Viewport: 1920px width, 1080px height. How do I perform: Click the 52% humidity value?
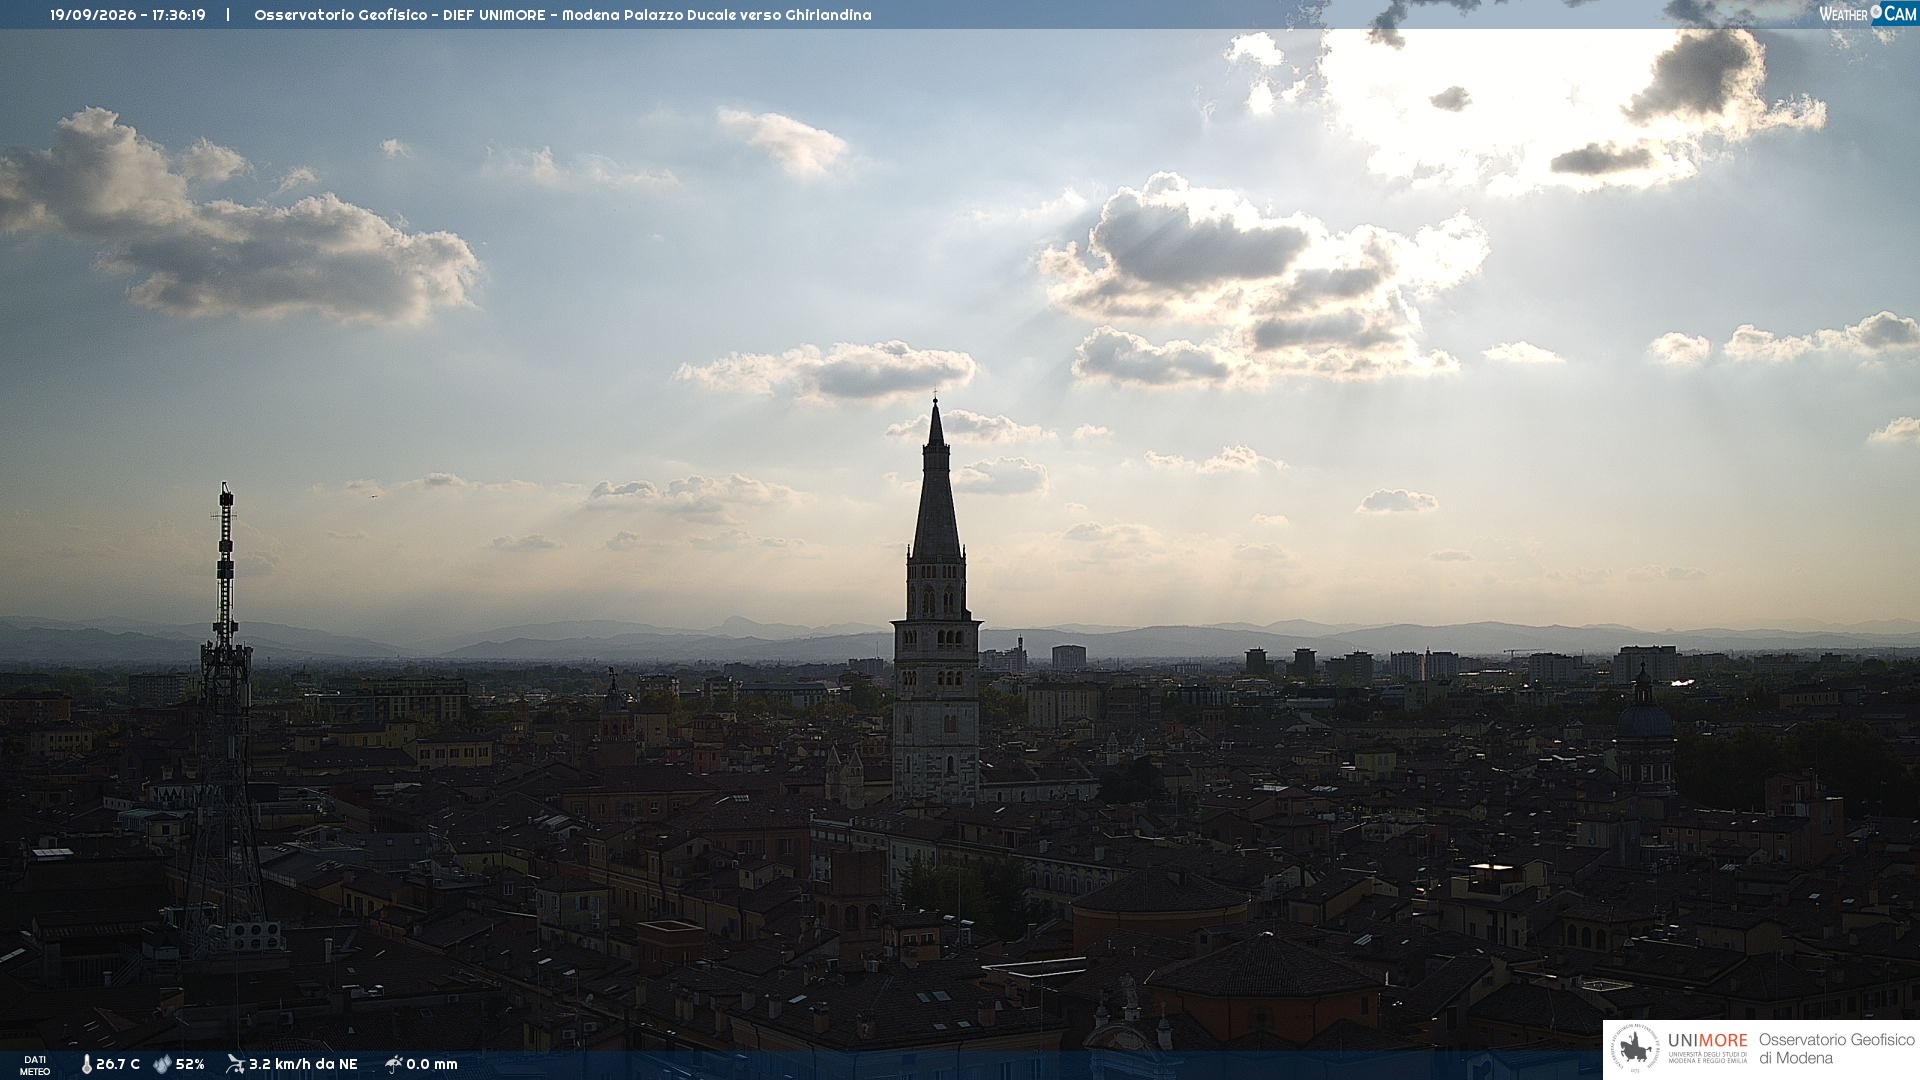pyautogui.click(x=190, y=1065)
